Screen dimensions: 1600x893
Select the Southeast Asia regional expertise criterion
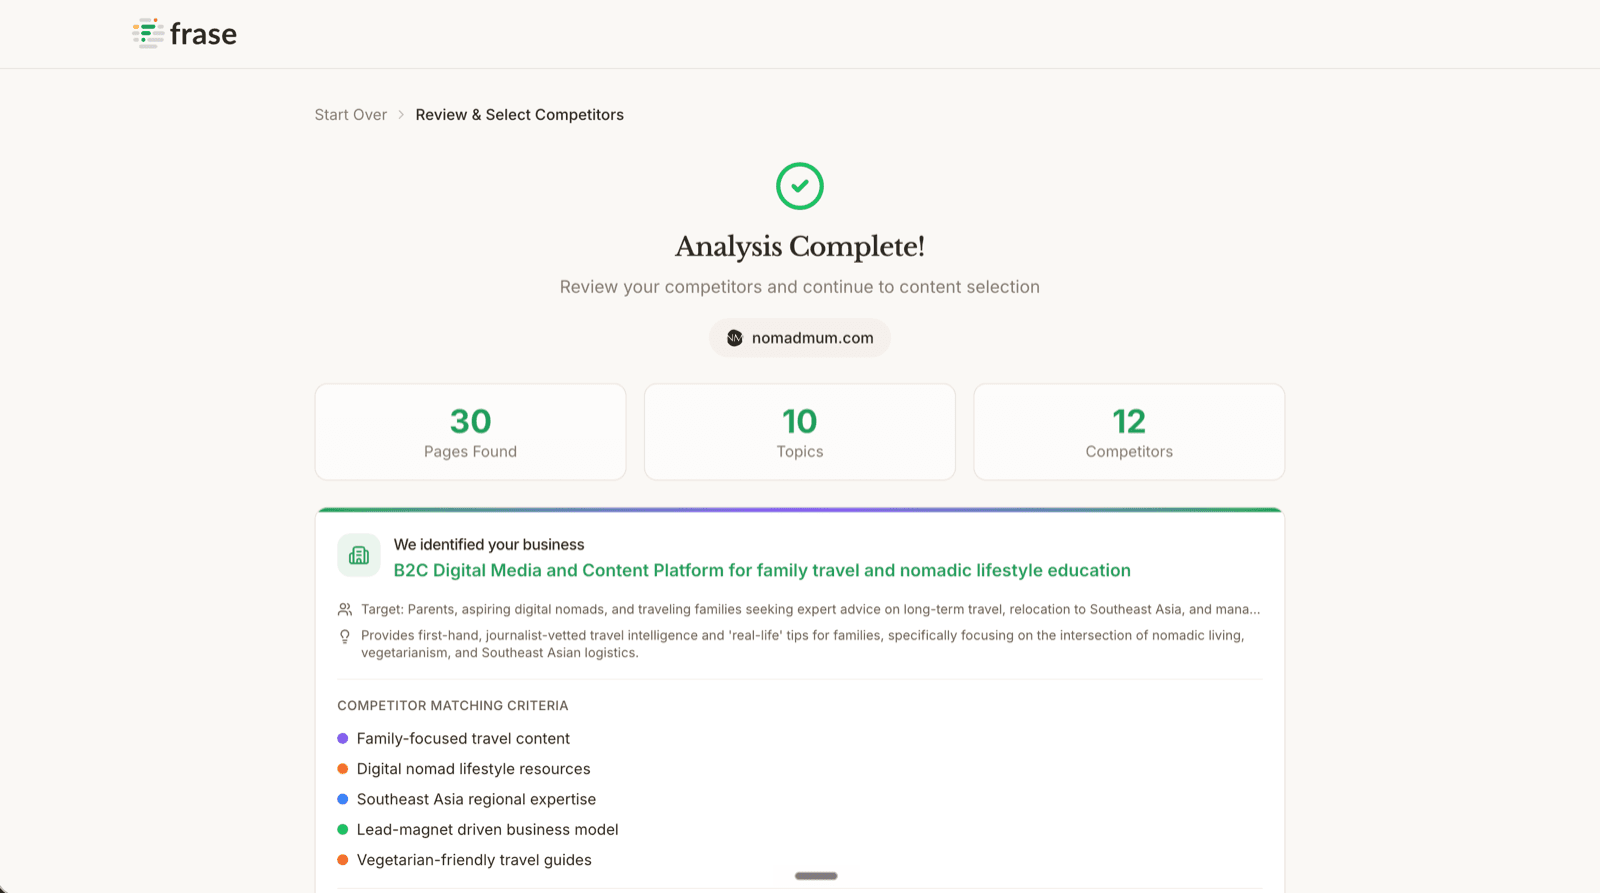(476, 799)
